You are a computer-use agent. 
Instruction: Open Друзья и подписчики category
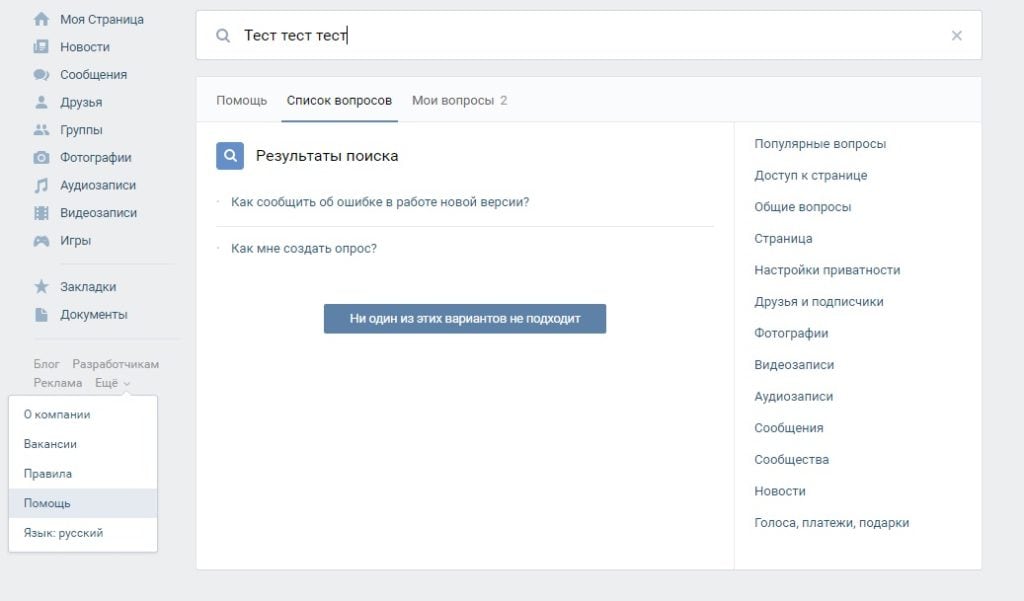pos(819,302)
